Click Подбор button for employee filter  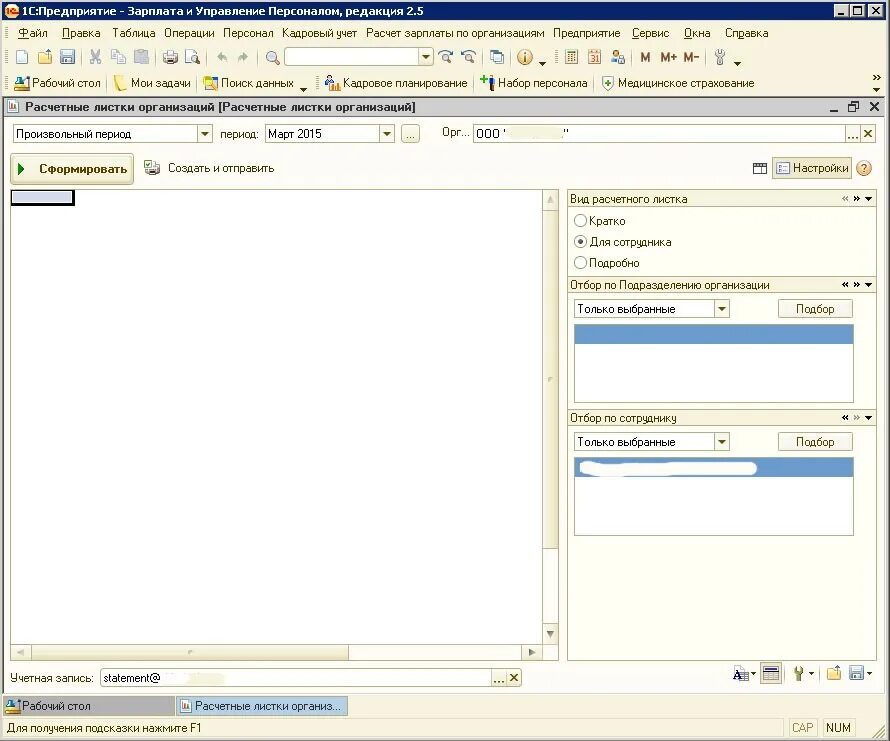(x=815, y=442)
